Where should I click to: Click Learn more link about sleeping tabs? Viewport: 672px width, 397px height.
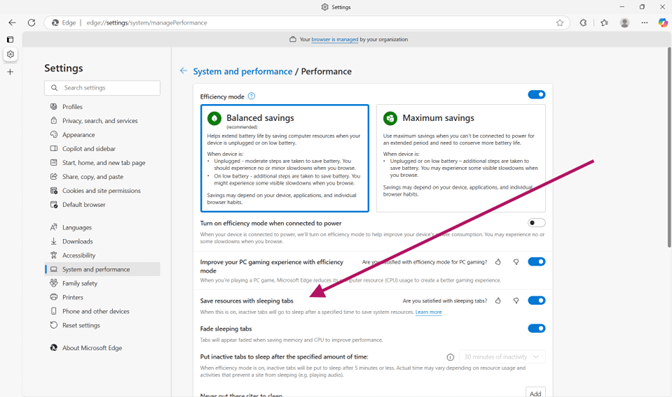pos(429,312)
